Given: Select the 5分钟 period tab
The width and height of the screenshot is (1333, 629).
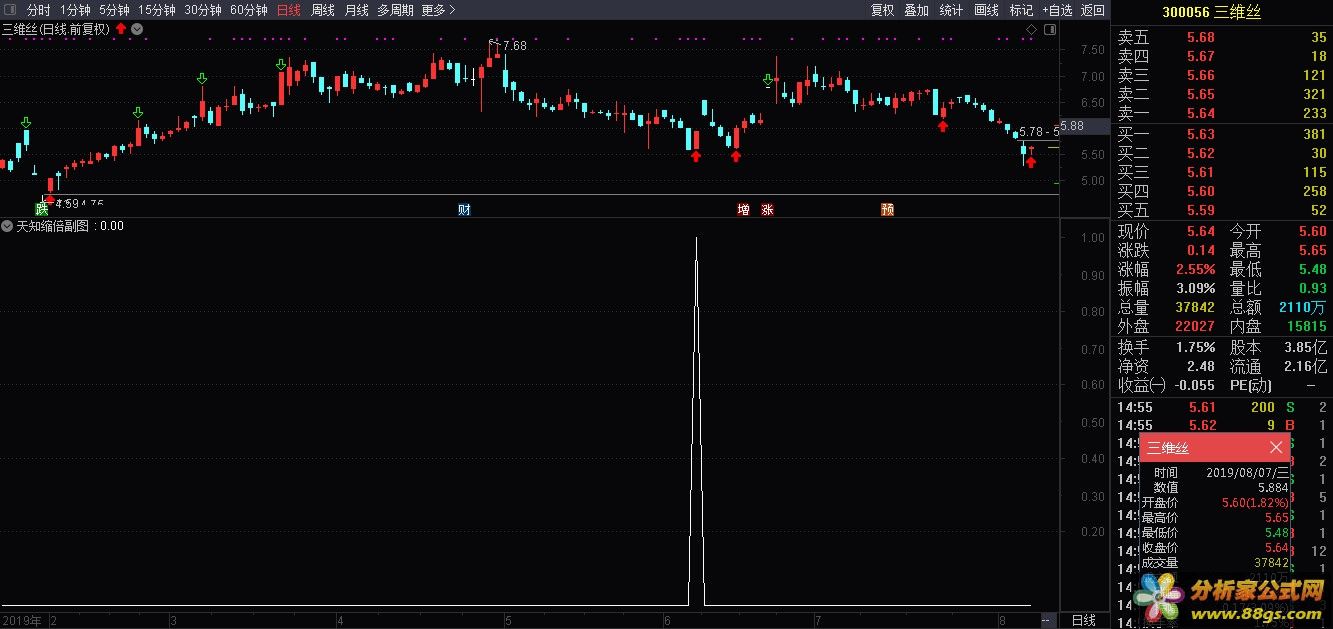Looking at the screenshot, I should [x=114, y=10].
